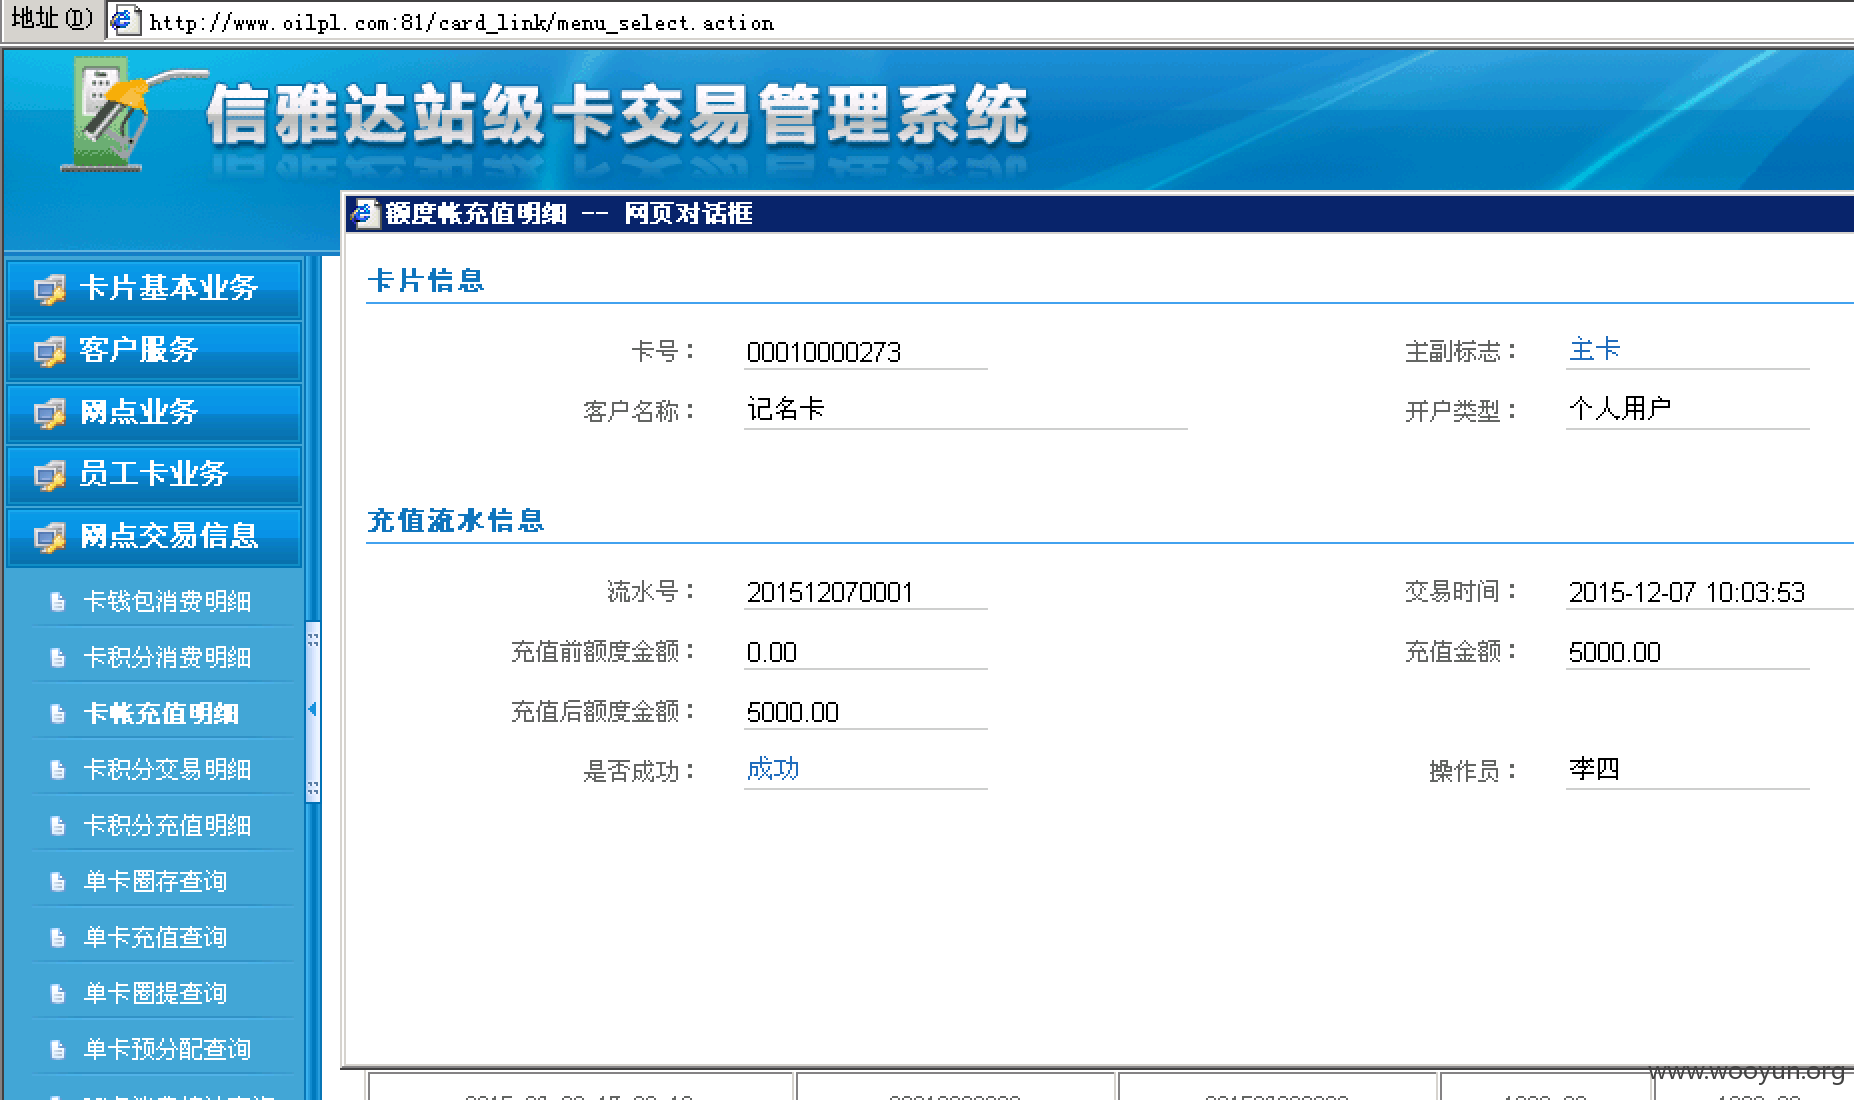Click the 员工卡业务 monitor icon
Screen dimensions: 1854x1100
(x=49, y=476)
